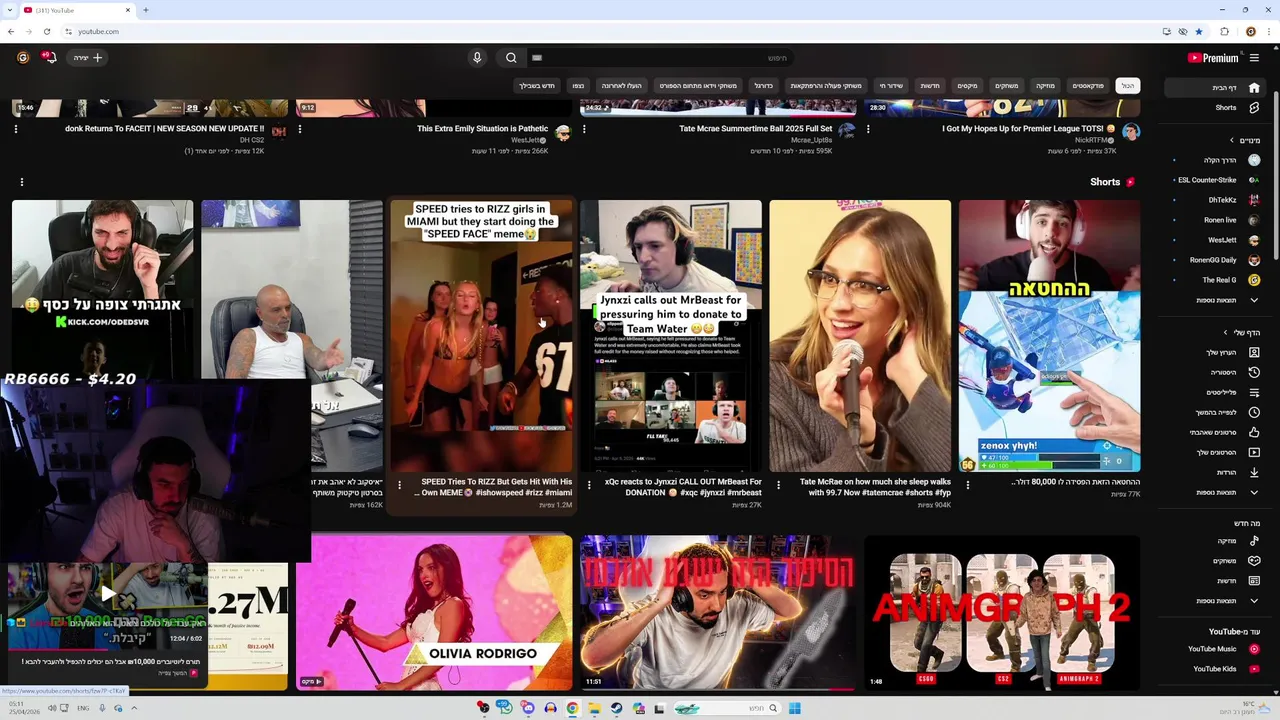Screen dimensions: 1280x720
Task: Open options for Premier League TOTS video
Action: [868, 129]
